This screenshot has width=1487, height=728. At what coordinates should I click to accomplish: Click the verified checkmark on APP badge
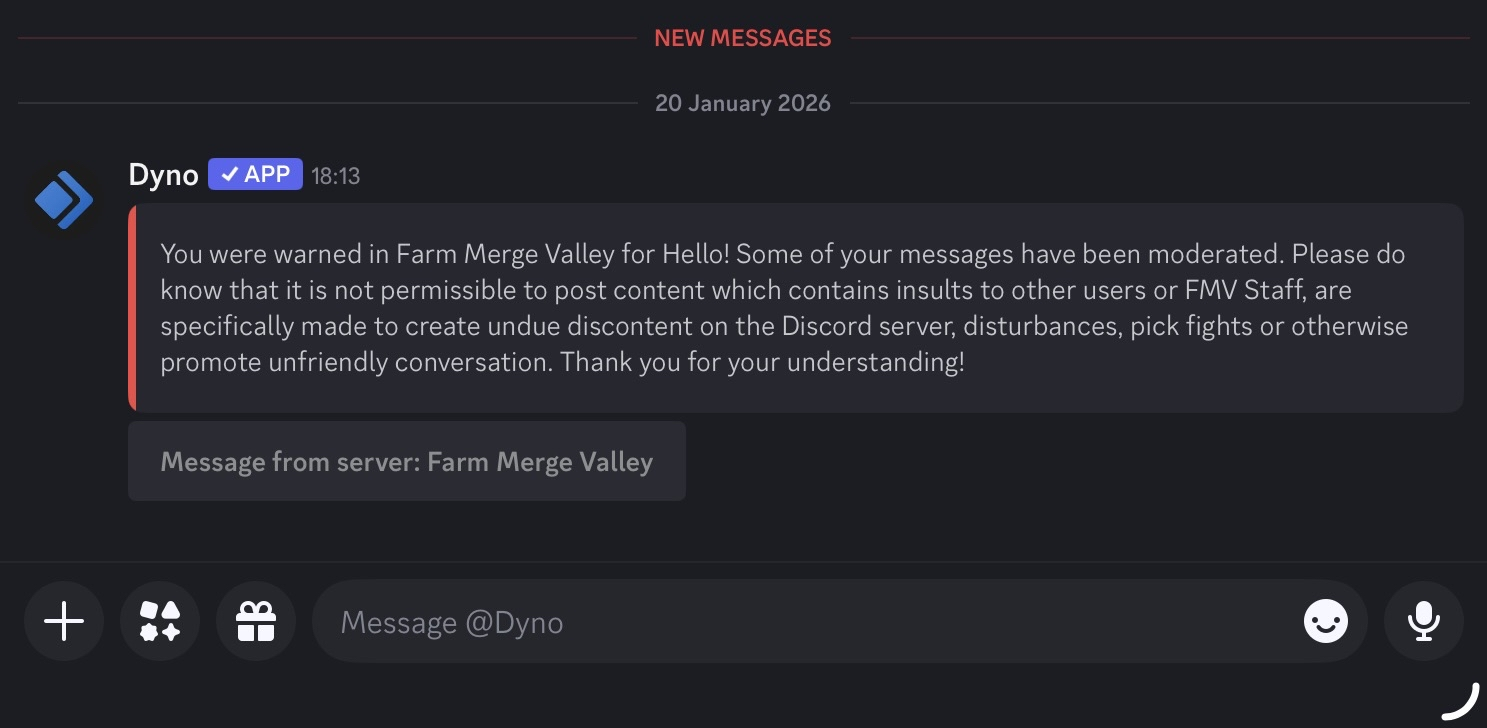point(229,174)
